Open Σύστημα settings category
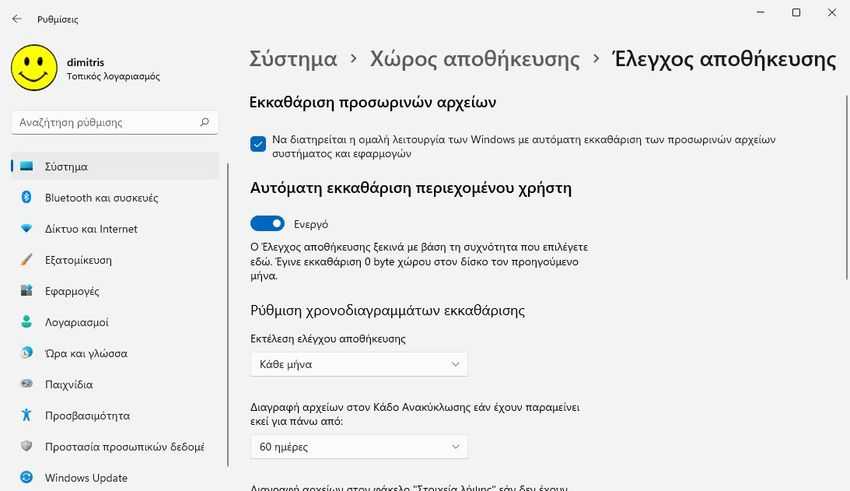Viewport: 850px width, 491px height. tap(114, 166)
